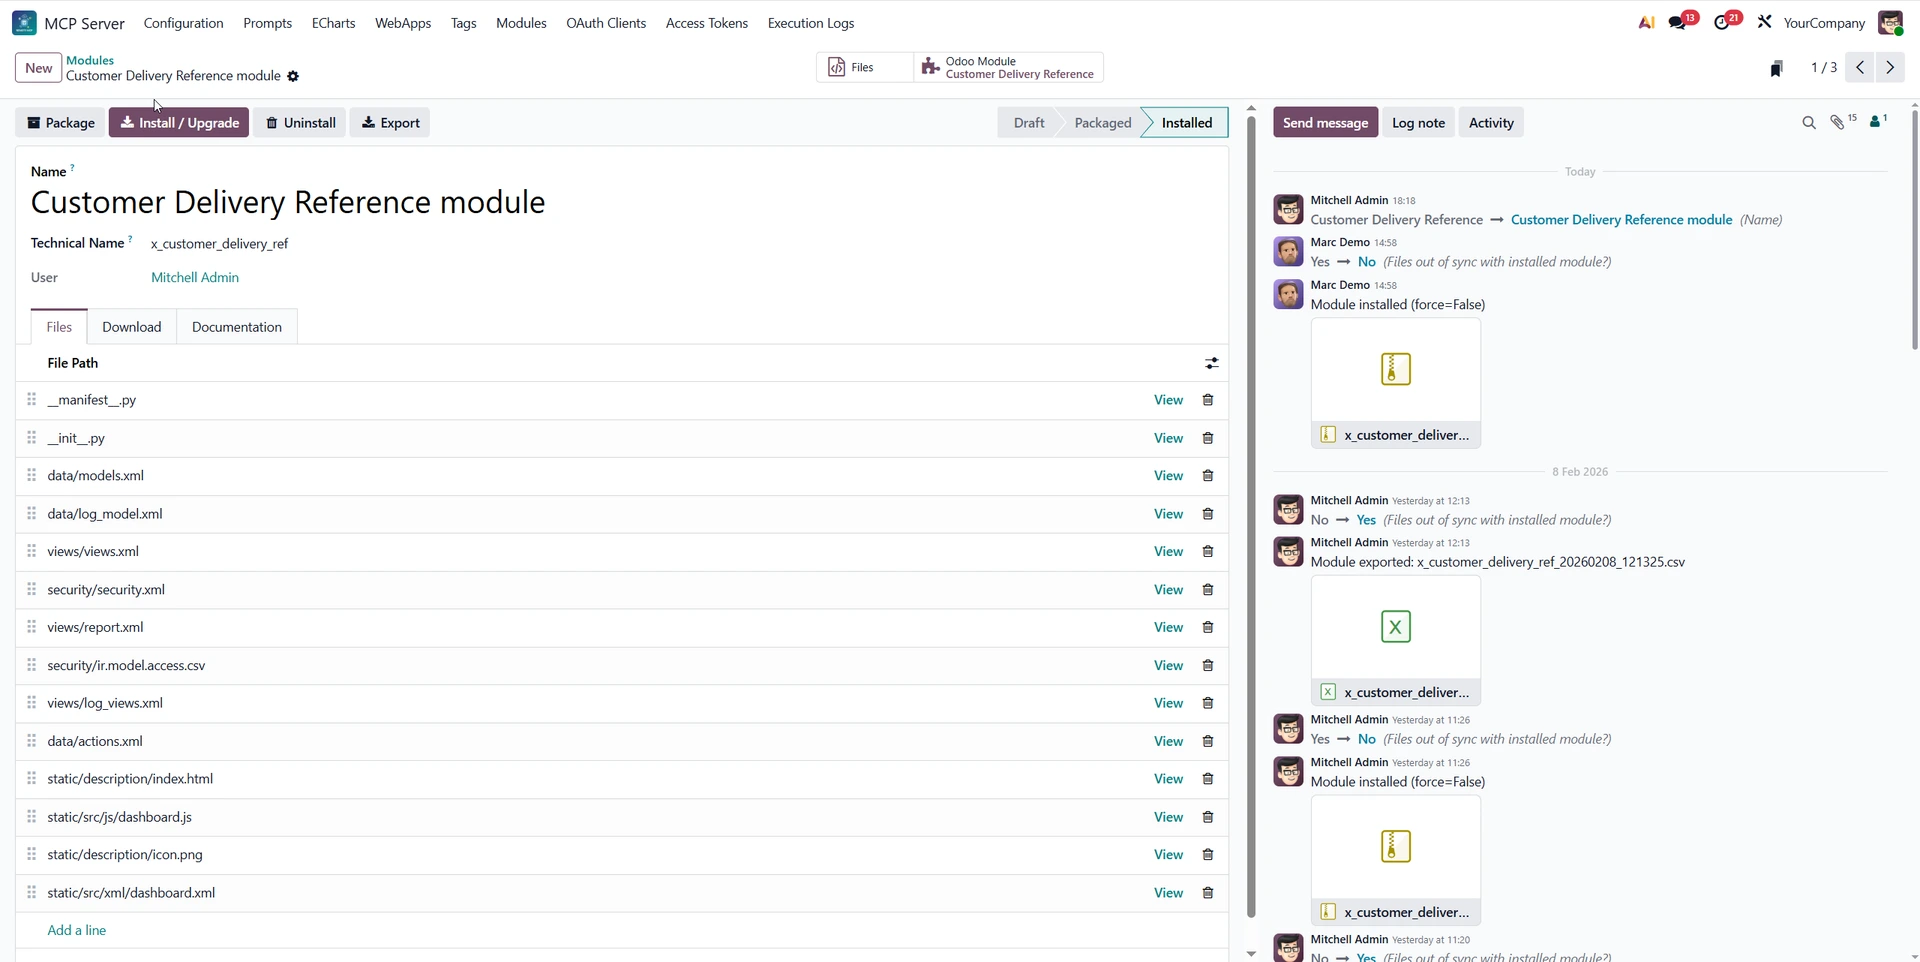Delete the data/models.xml file row

tap(1208, 476)
